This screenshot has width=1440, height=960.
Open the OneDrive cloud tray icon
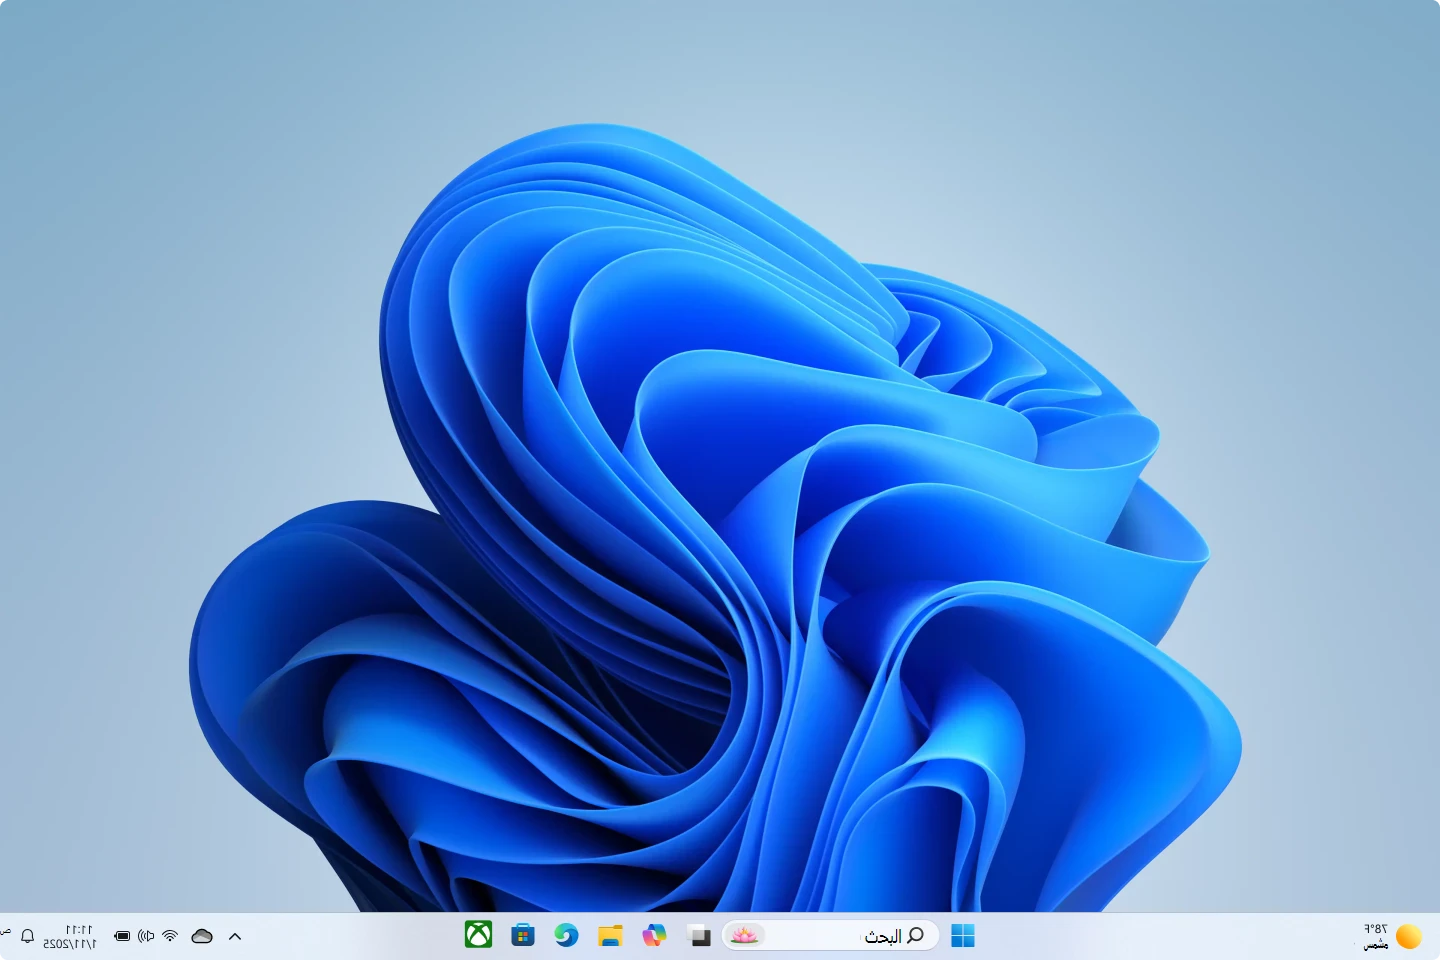coord(202,937)
